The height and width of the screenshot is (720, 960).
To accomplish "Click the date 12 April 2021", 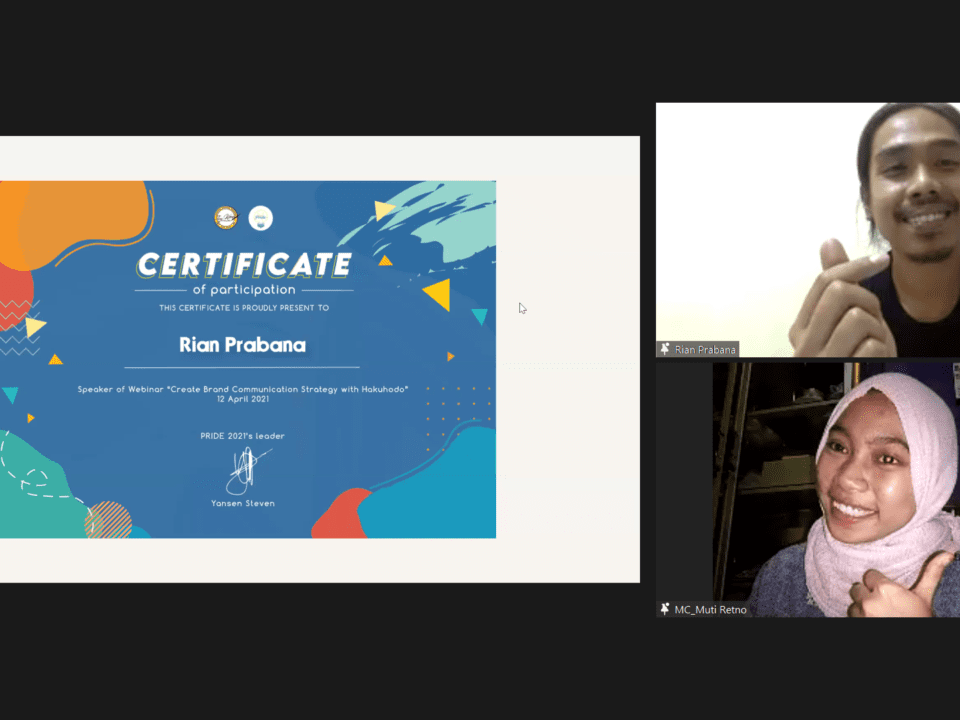I will pos(243,398).
